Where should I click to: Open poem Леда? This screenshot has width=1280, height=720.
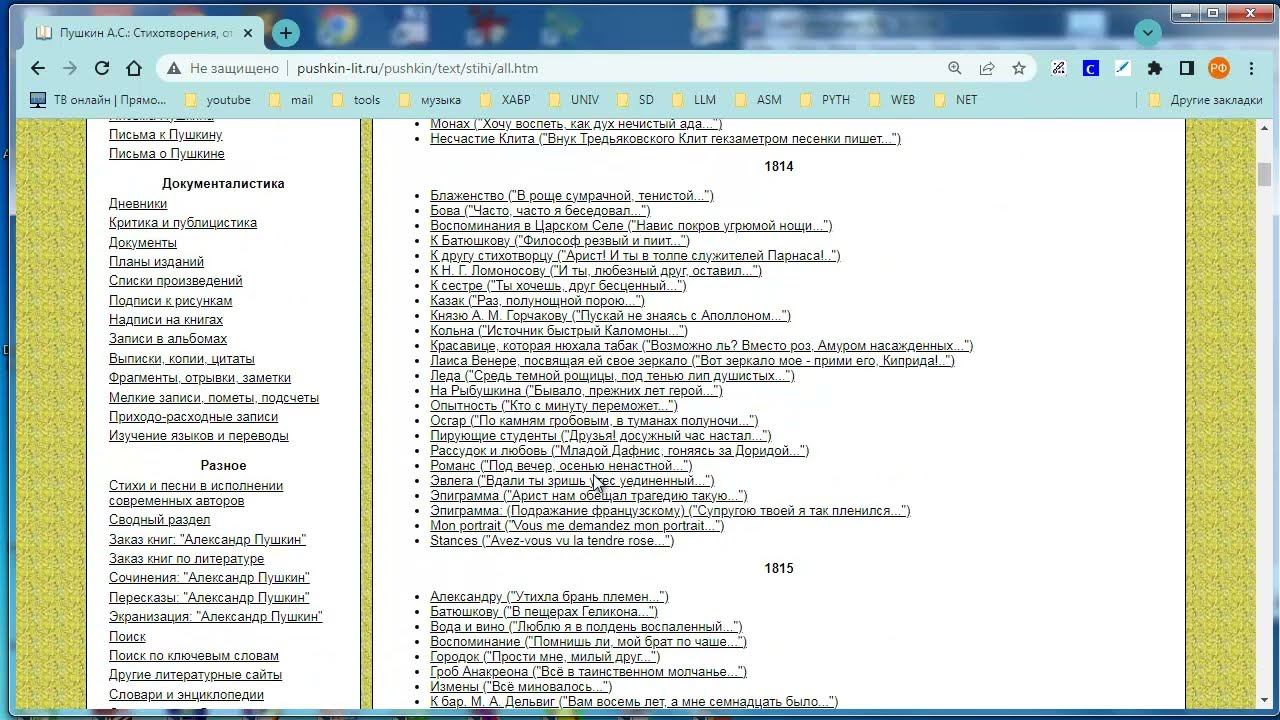612,376
